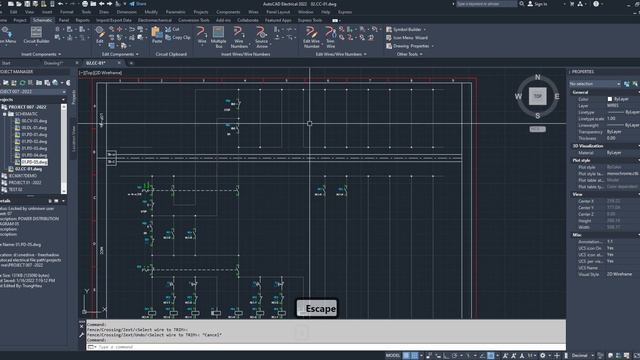Click the search magnifier icon in title bar
This screenshot has height=360, width=640.
click(x=522, y=4)
